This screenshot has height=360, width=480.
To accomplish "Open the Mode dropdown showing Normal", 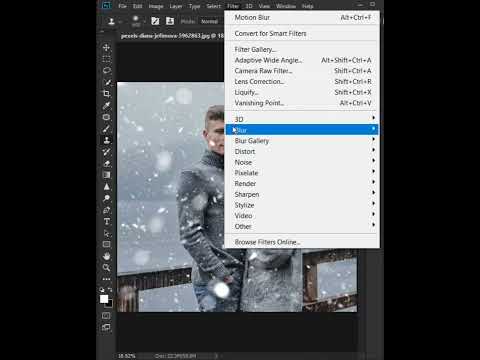I will [x=209, y=21].
